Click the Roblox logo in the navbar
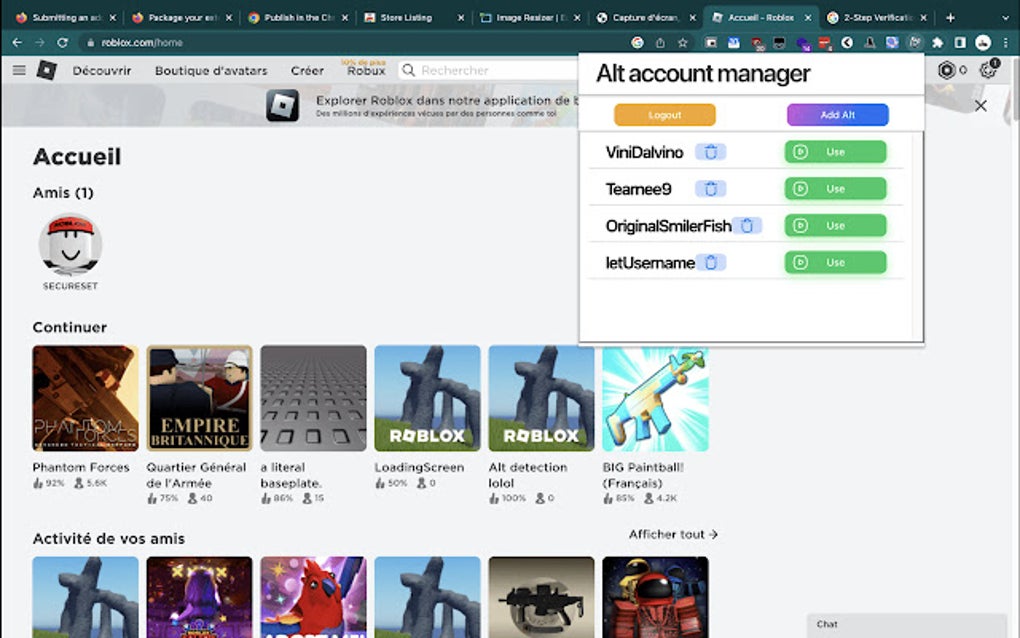 point(44,70)
